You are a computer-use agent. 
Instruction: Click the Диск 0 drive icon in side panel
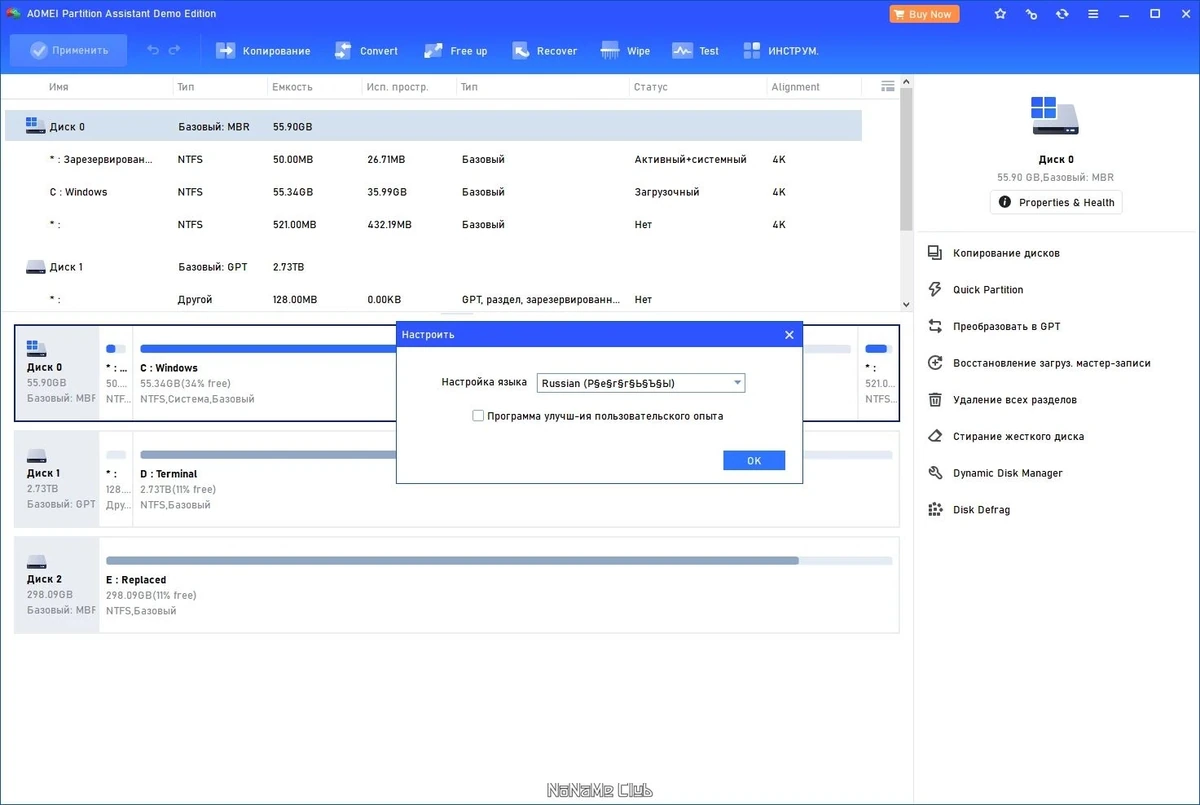coord(1056,116)
